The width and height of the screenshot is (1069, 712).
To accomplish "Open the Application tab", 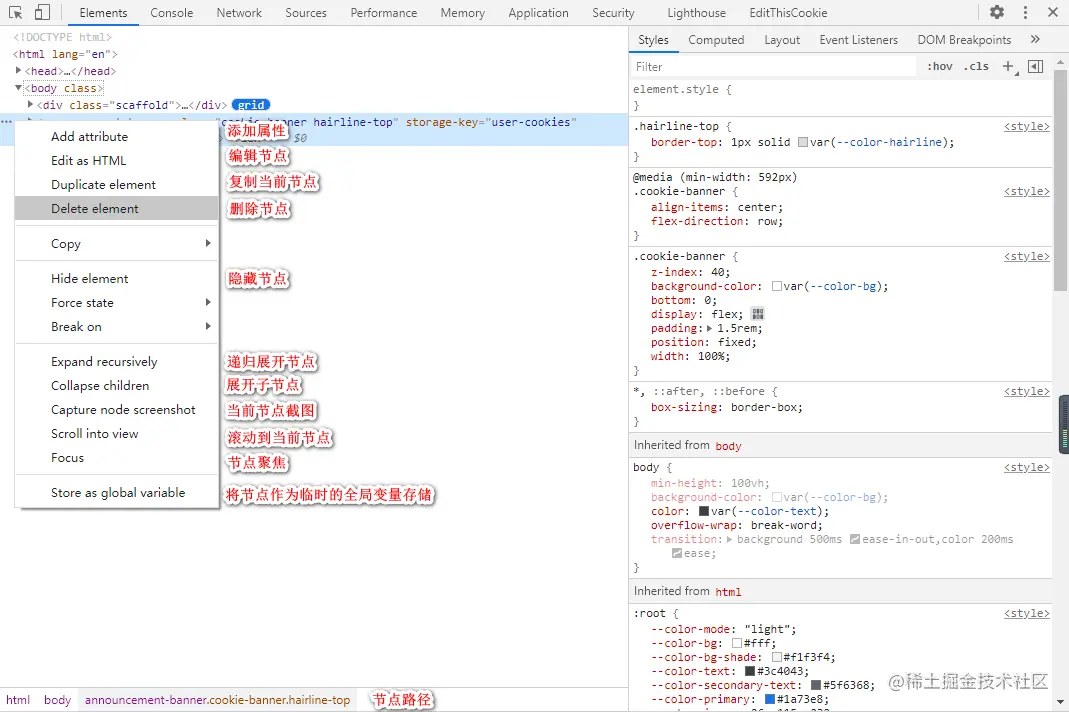I will (538, 12).
